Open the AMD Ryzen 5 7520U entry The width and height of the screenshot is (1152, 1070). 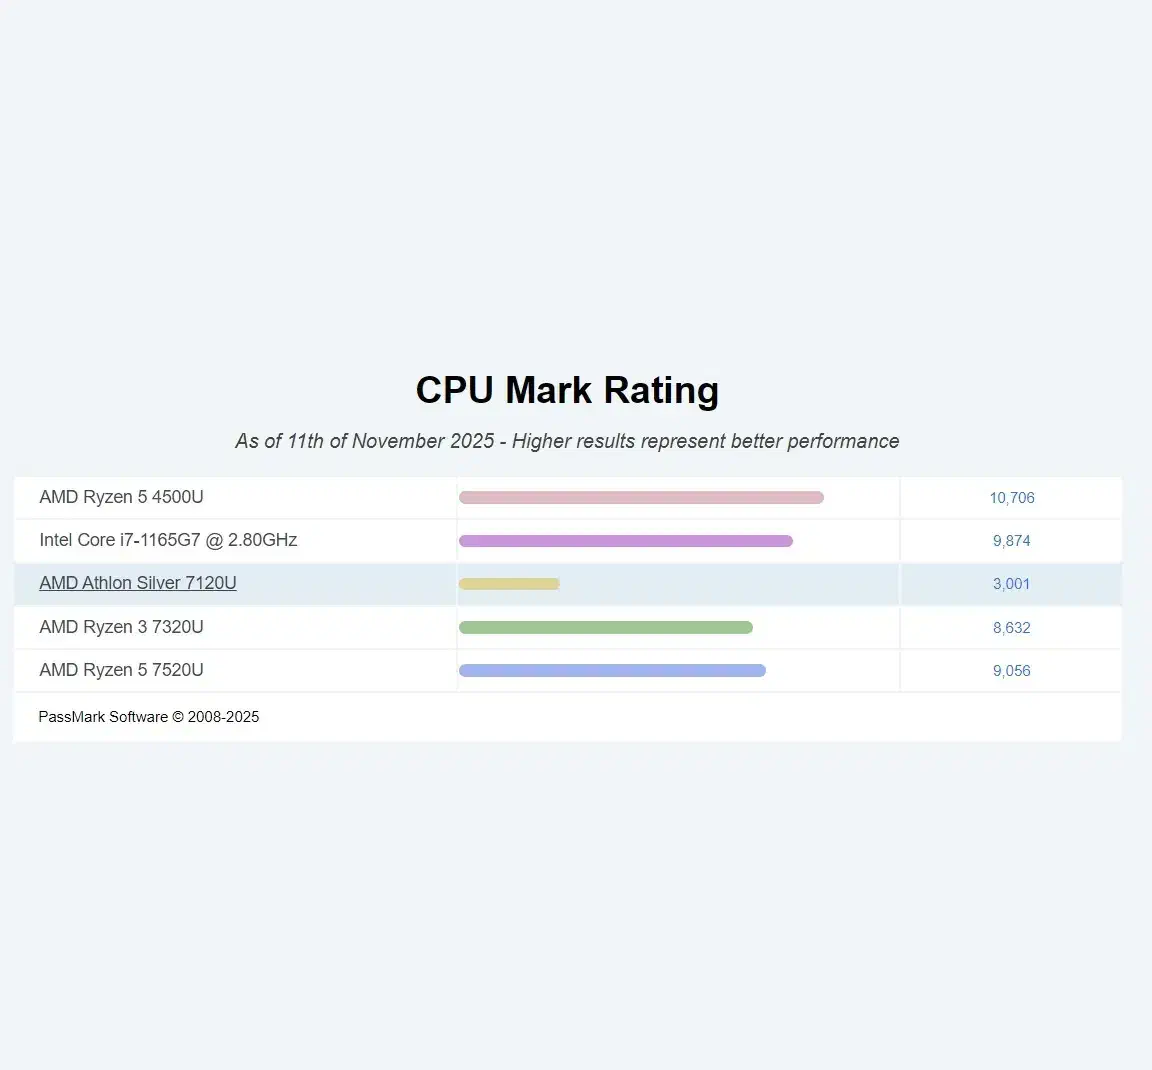click(121, 670)
